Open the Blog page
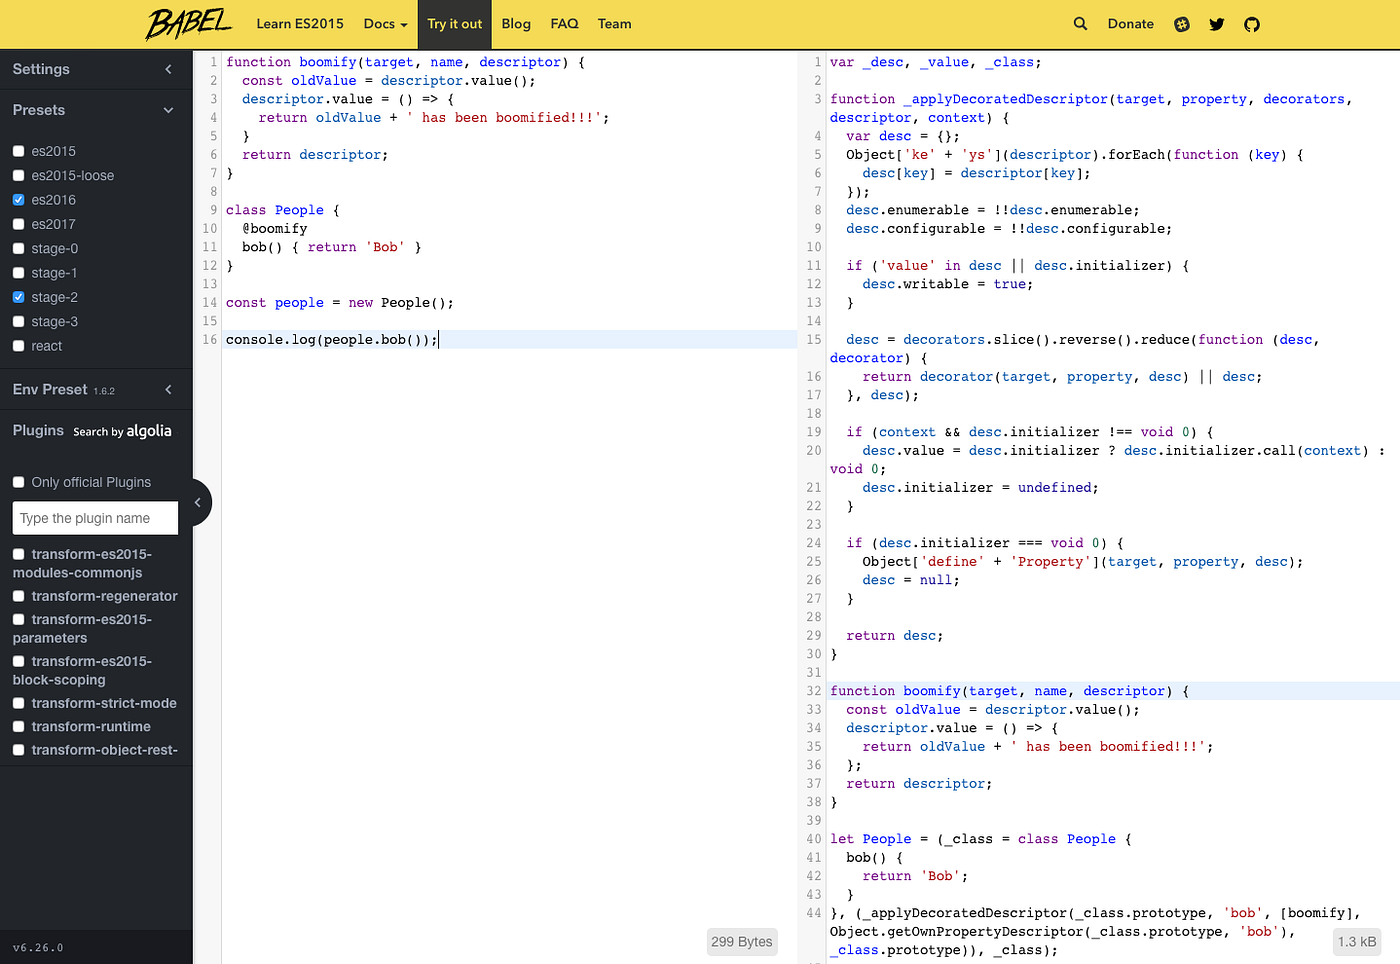Screen dimensions: 1400x964 tap(516, 23)
